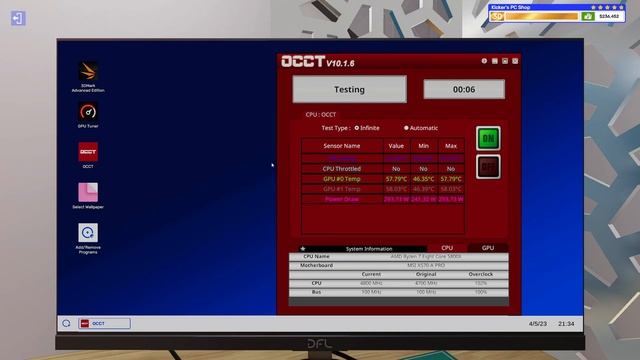The image size is (640, 360).
Task: Click the Sensor Name column header
Action: click(x=342, y=146)
